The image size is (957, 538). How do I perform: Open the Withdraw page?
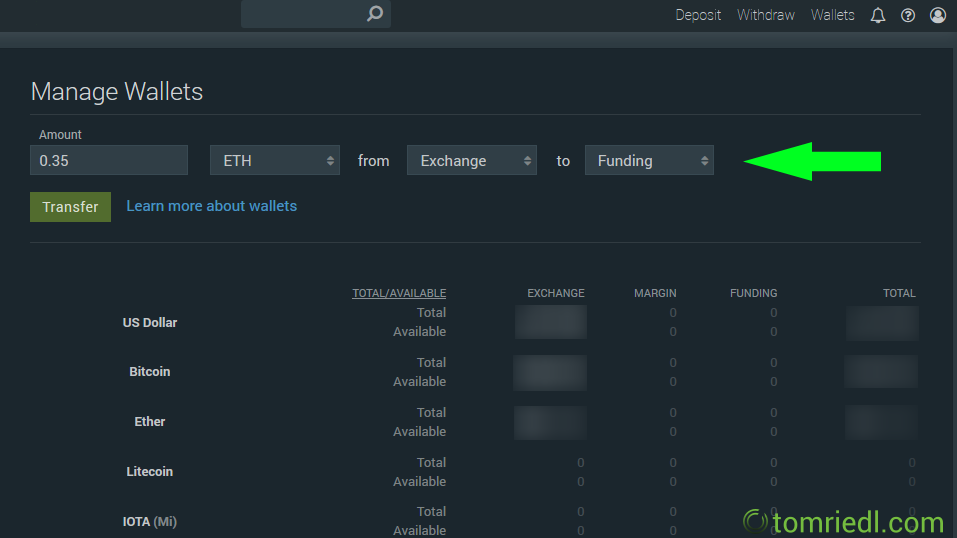click(x=765, y=15)
